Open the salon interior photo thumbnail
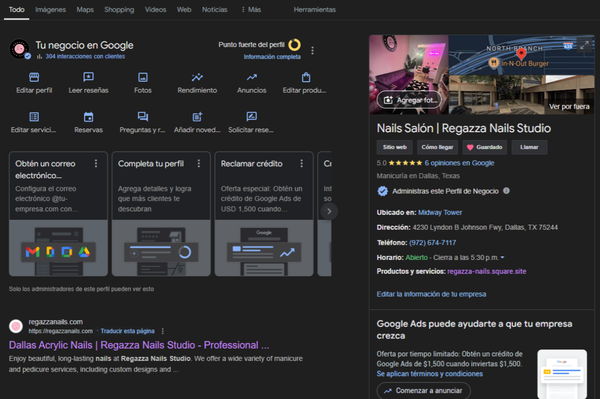This screenshot has height=399, width=600. (x=409, y=75)
